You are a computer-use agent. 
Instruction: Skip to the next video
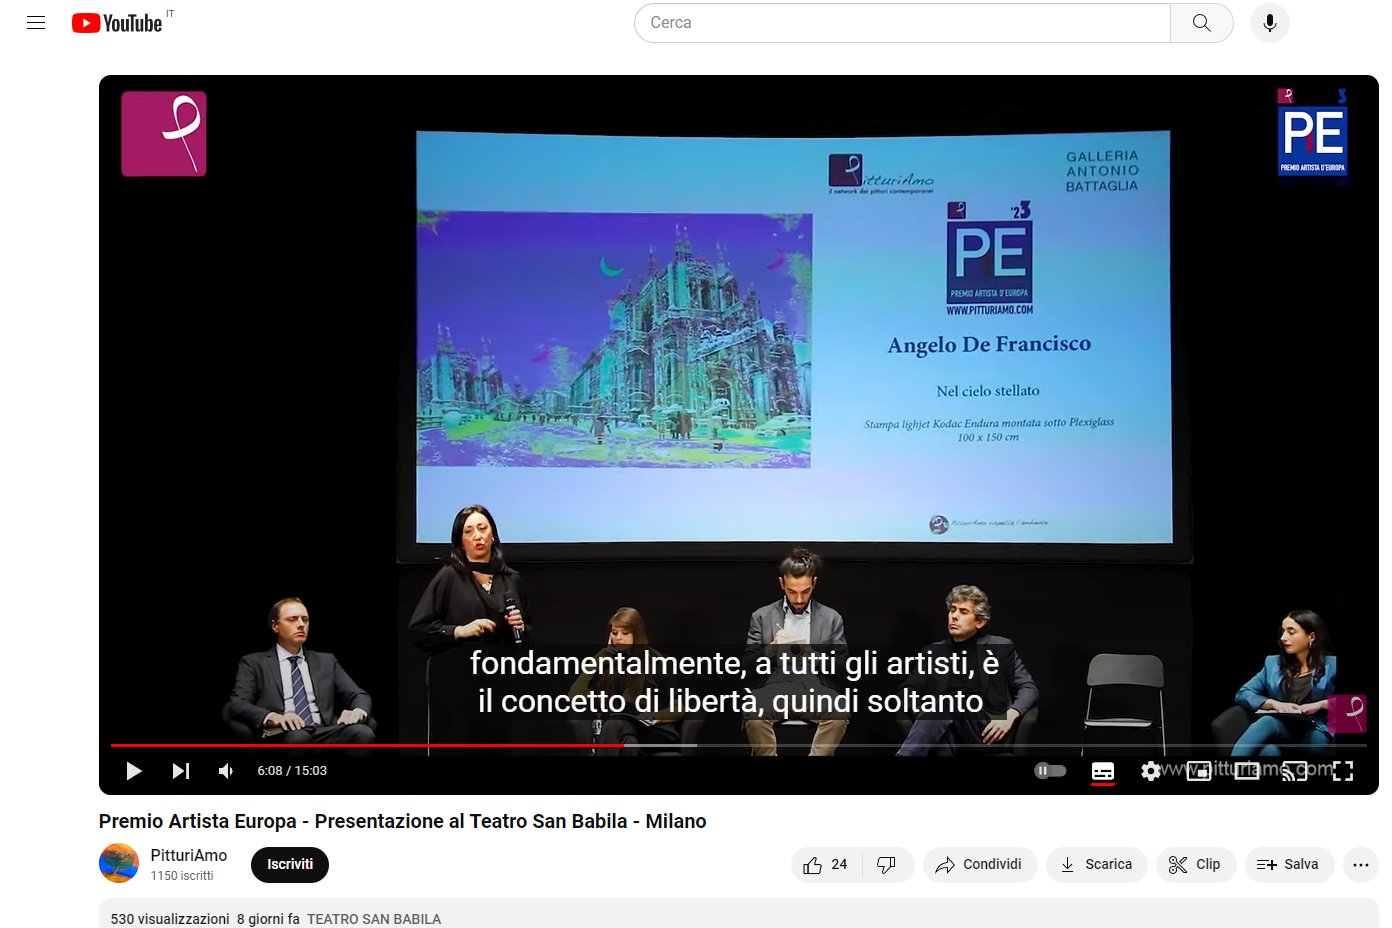tap(181, 771)
